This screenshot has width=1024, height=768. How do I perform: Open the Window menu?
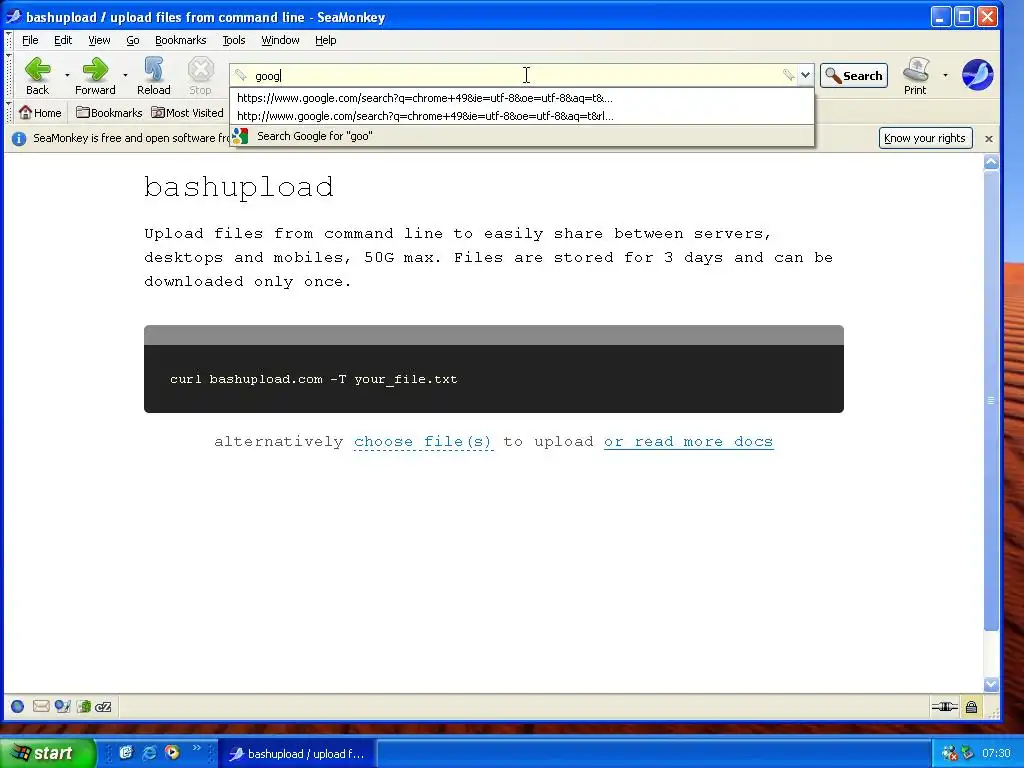tap(280, 40)
